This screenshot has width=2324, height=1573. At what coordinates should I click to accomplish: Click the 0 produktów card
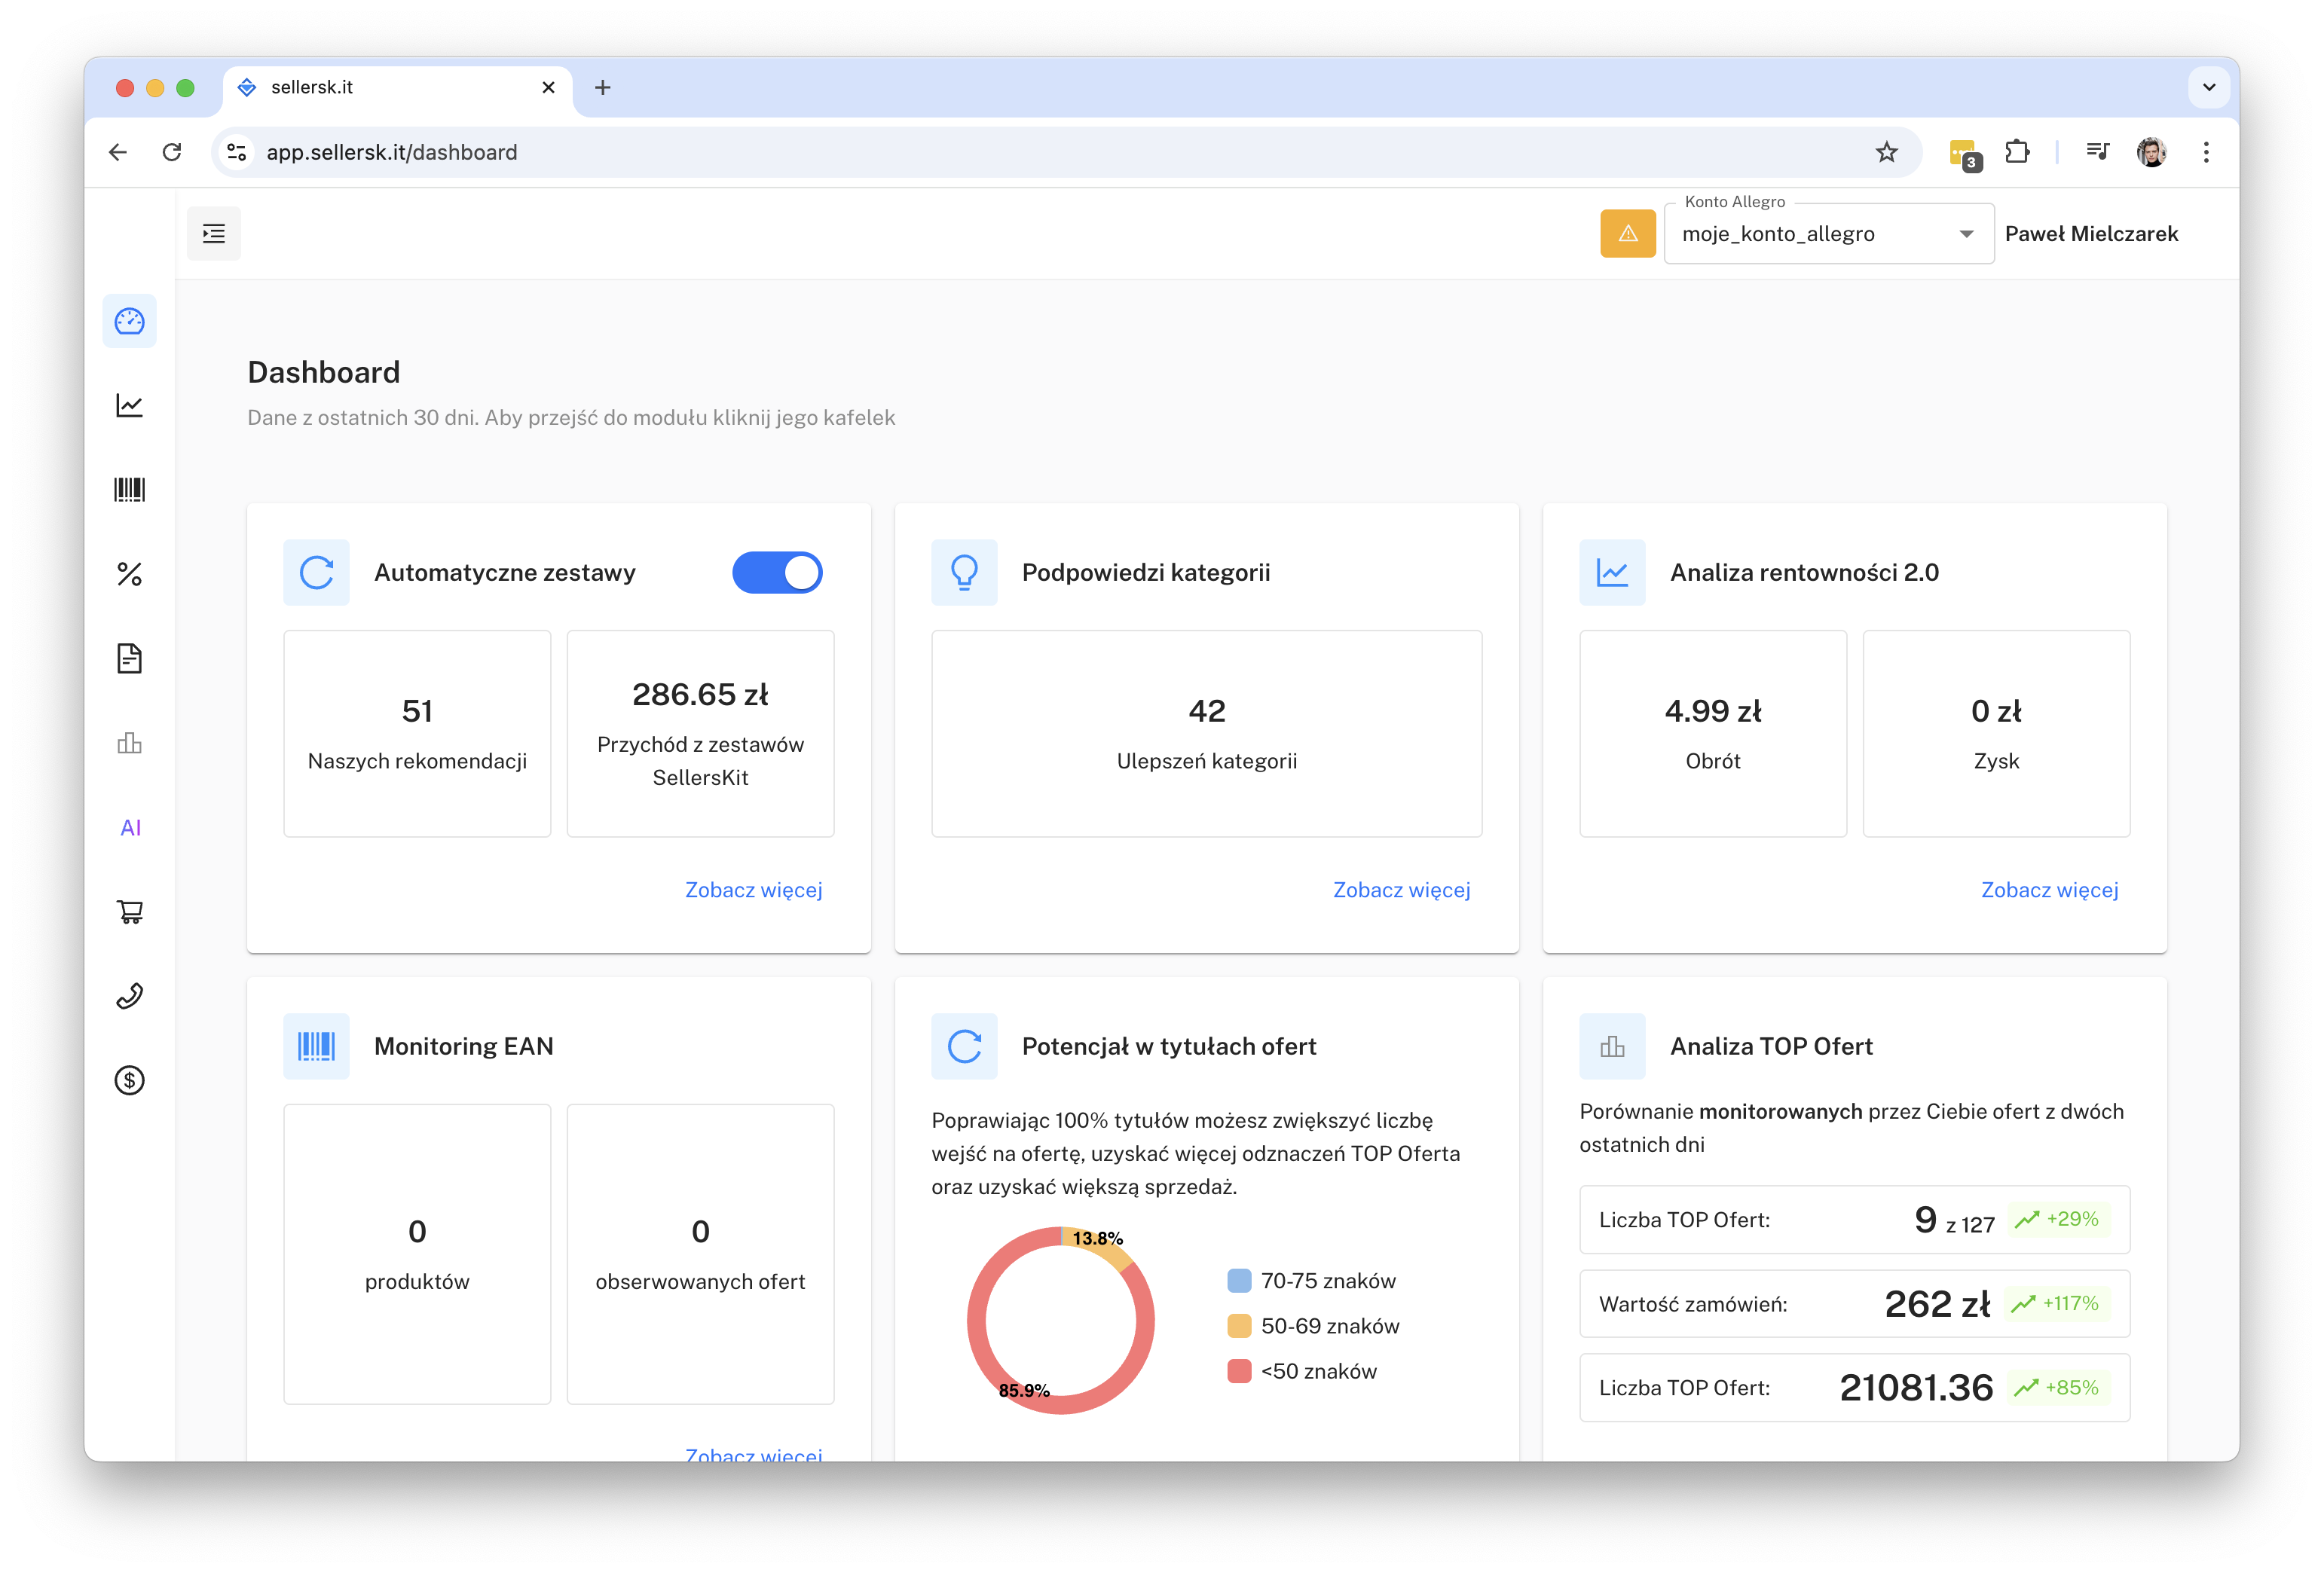[417, 1254]
